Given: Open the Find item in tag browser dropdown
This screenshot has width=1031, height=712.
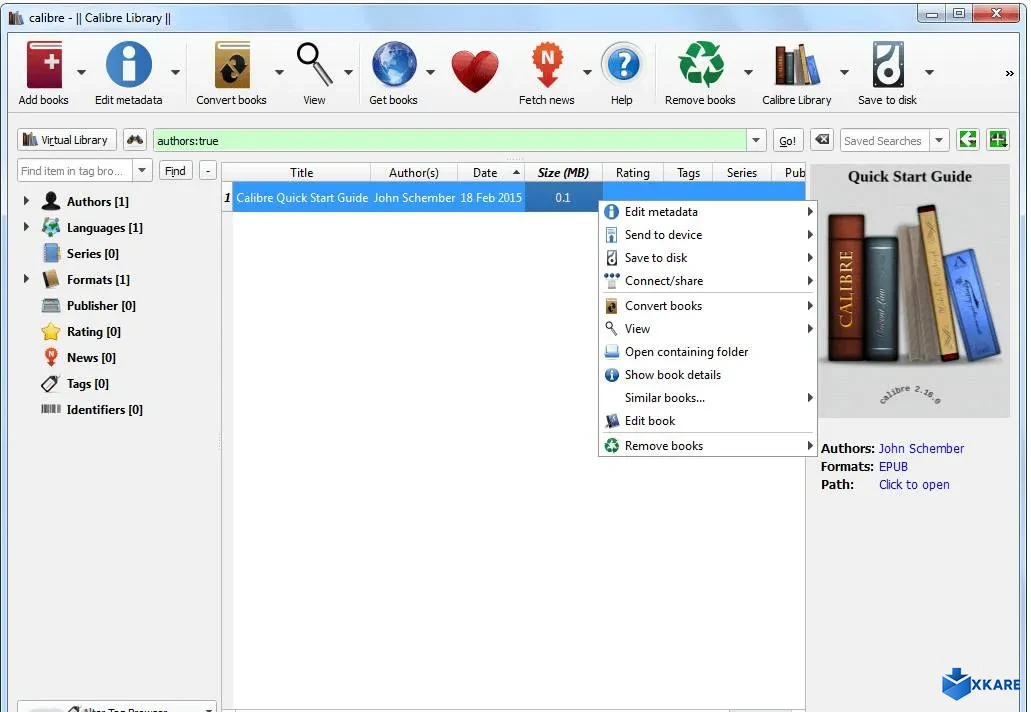Looking at the screenshot, I should [x=142, y=171].
